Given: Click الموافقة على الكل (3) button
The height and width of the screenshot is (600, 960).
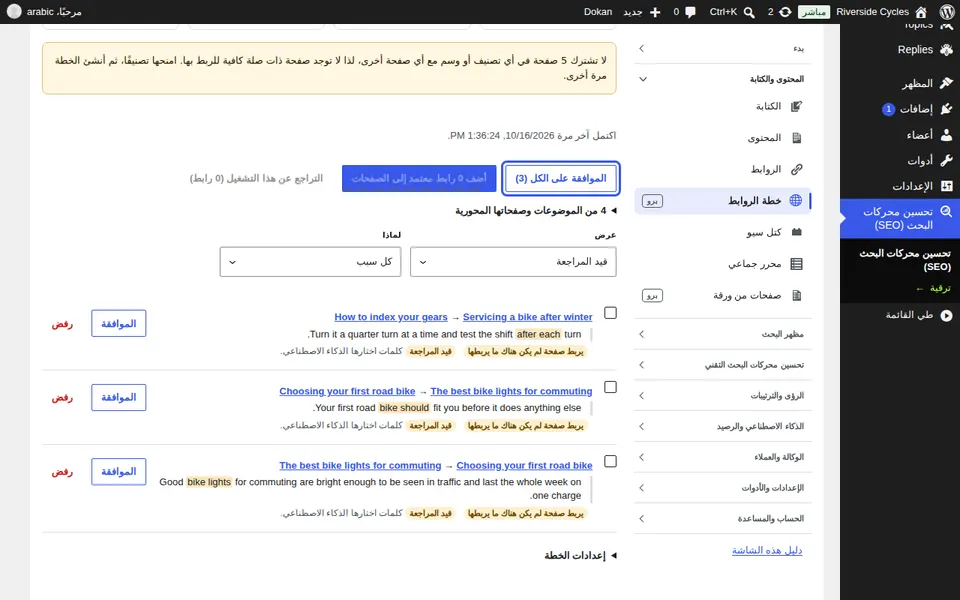Looking at the screenshot, I should point(560,178).
